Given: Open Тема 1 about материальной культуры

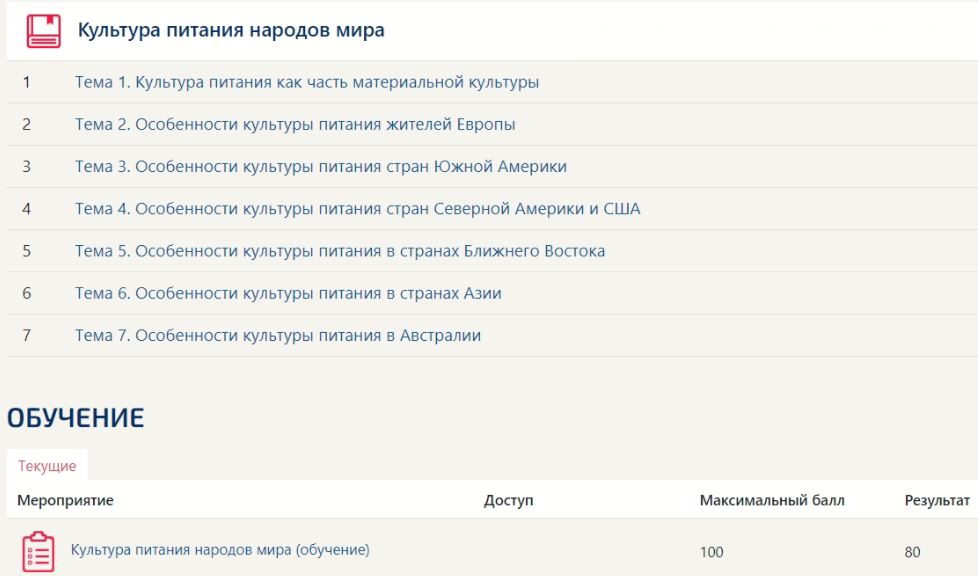Looking at the screenshot, I should (307, 82).
